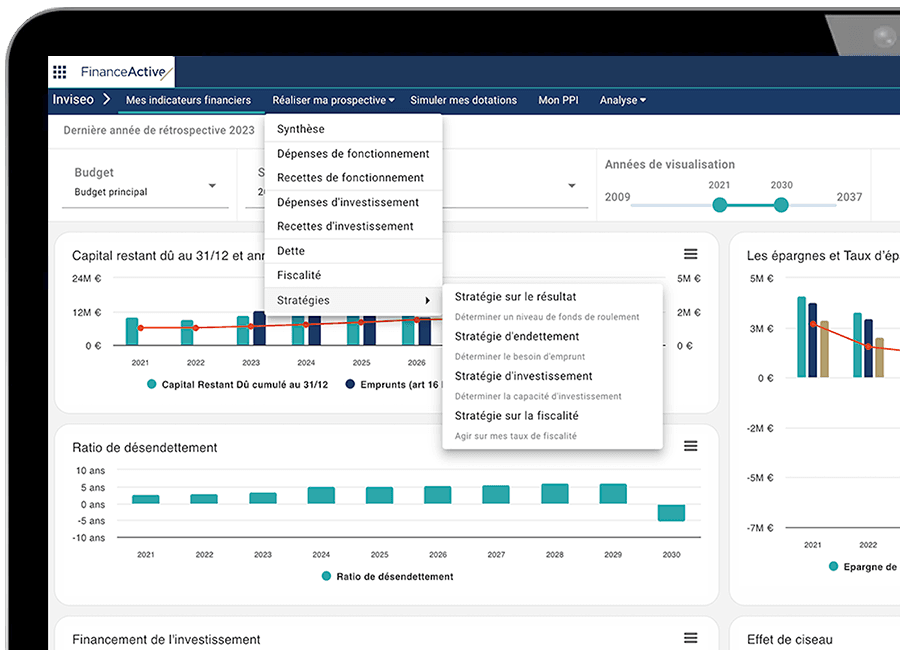Click the chevron next to Inviseo
The image size is (900, 650).
[106, 99]
